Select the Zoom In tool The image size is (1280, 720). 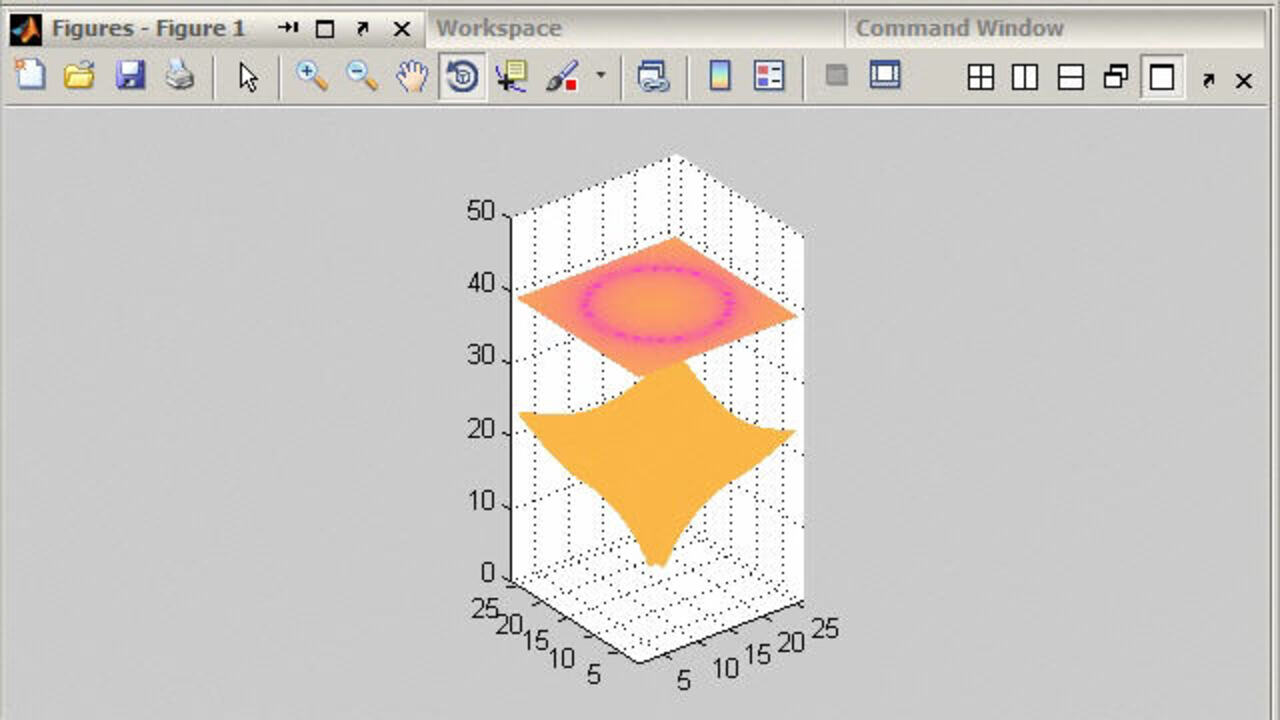coord(312,77)
